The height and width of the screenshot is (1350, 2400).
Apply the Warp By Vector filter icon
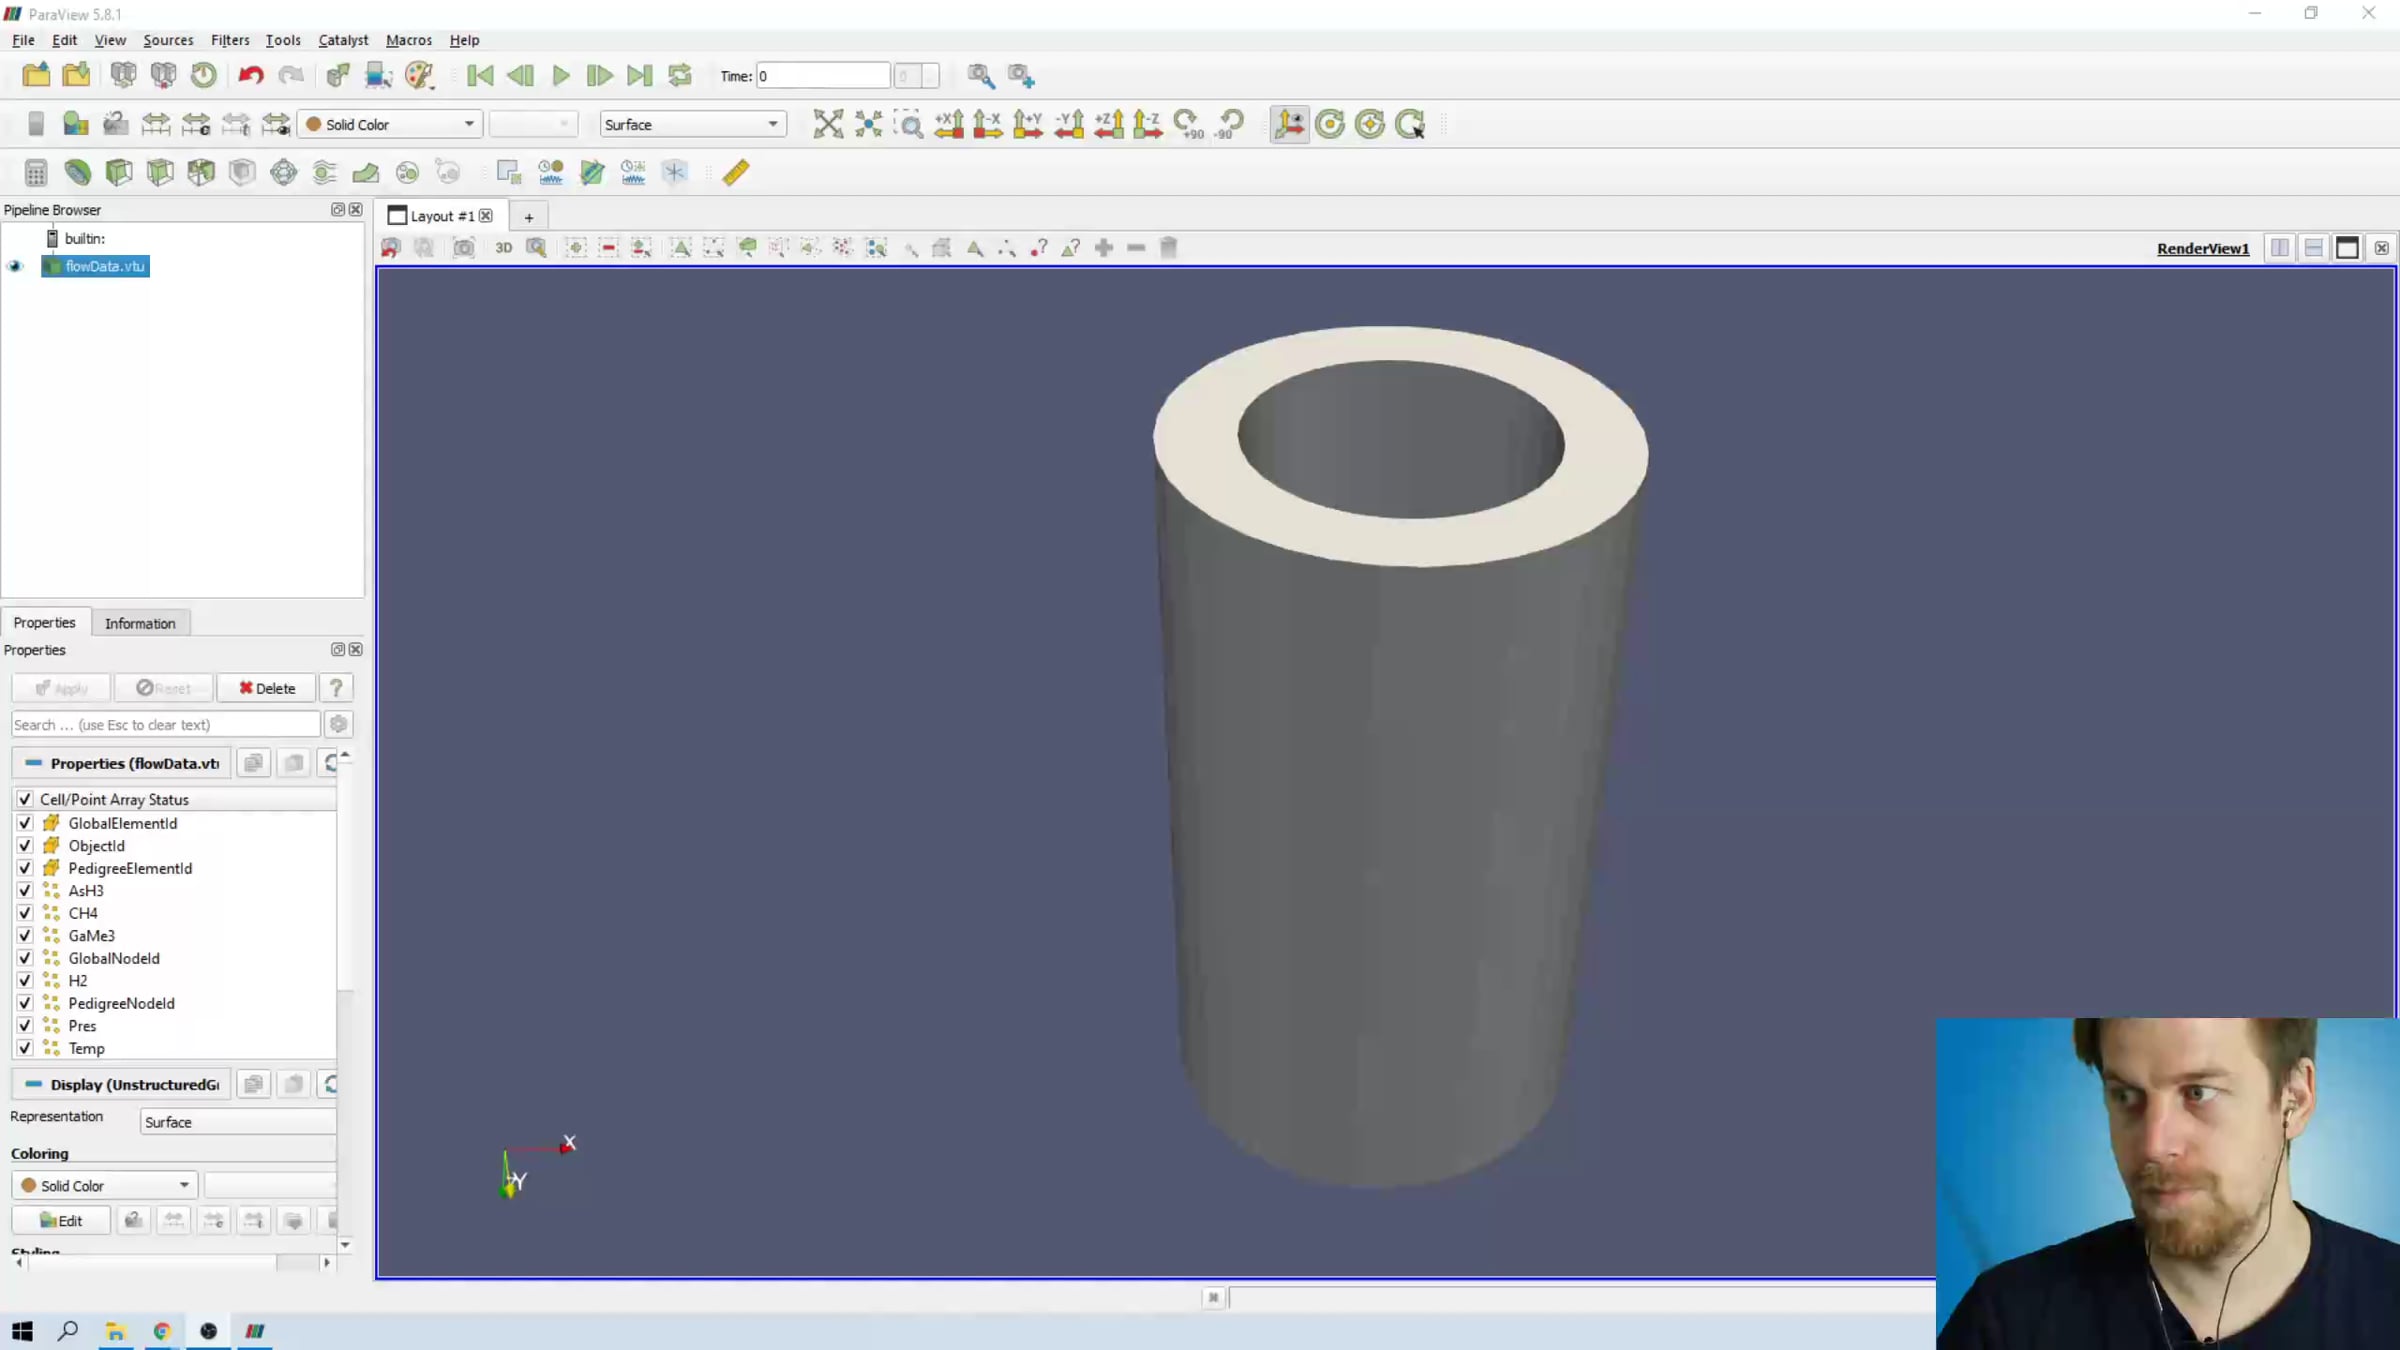pos(366,173)
